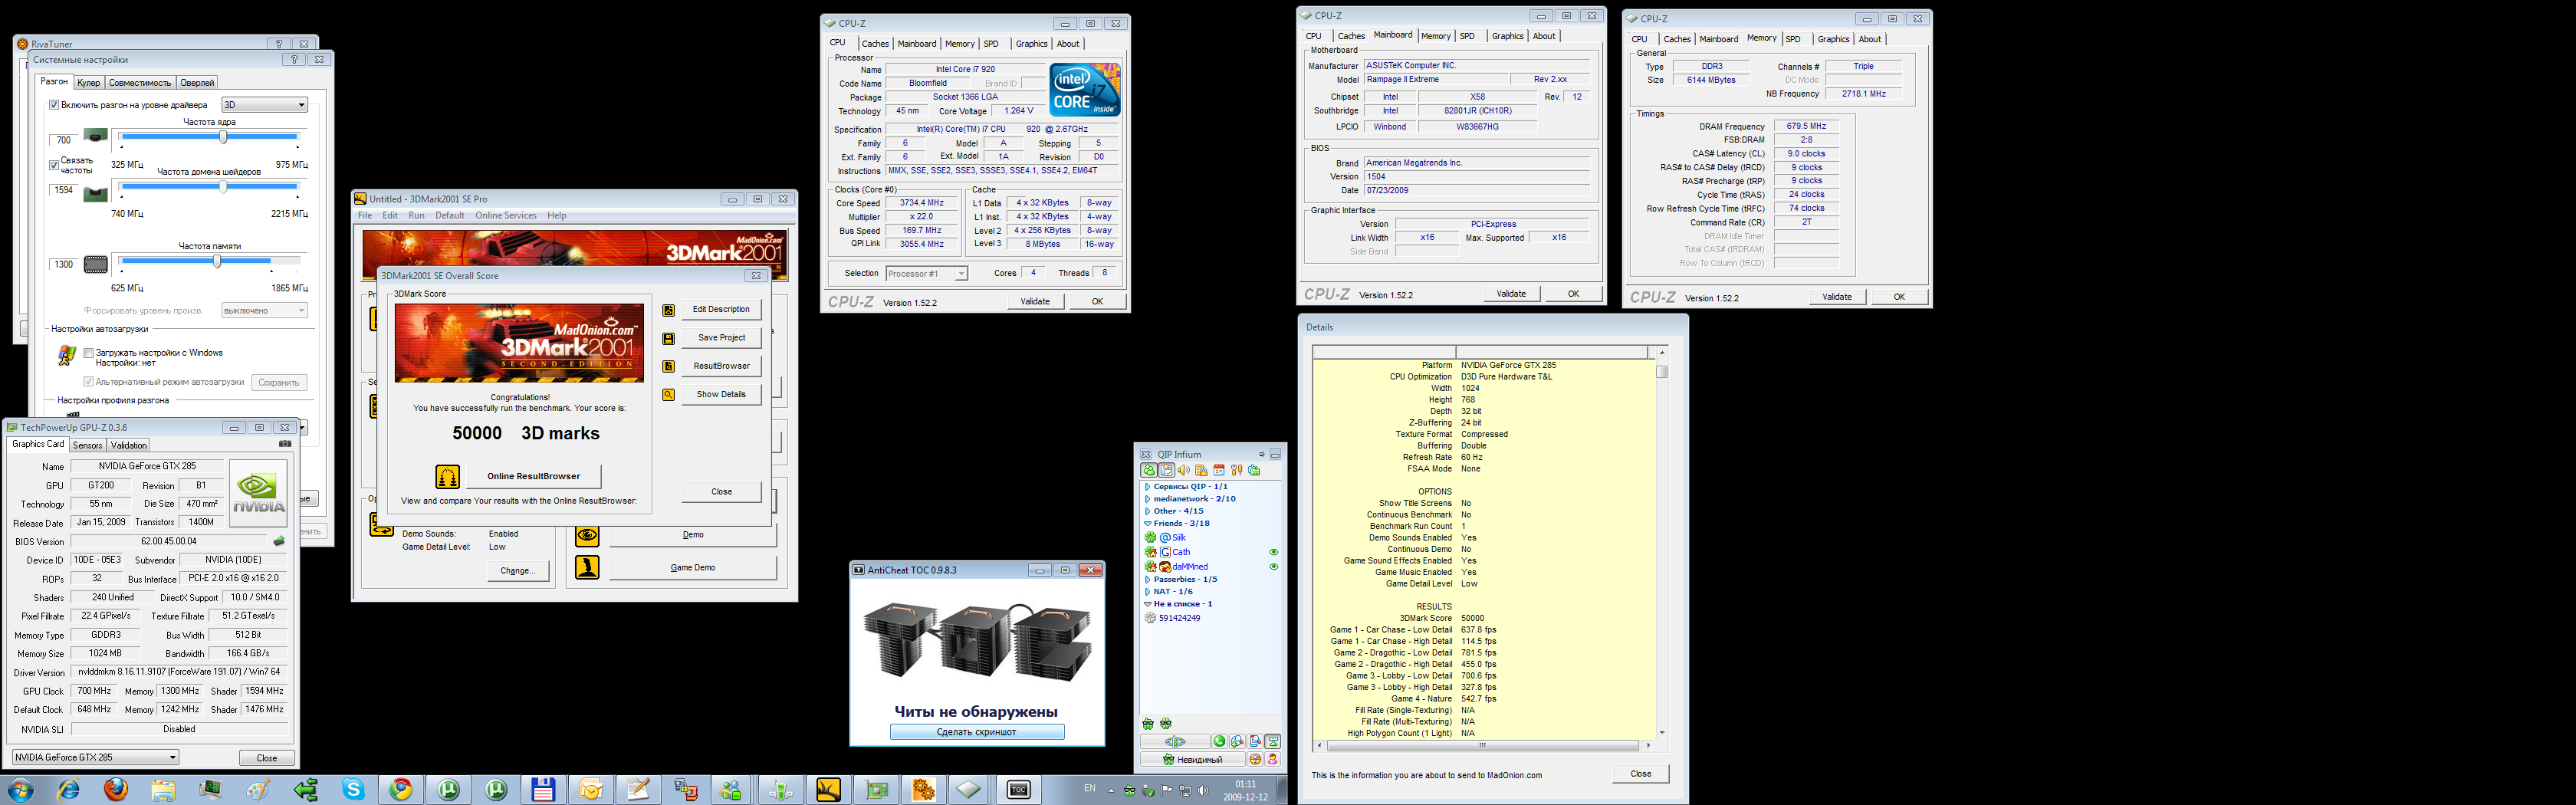Click the Edit Description icon in 3DMark score dialog
The height and width of the screenshot is (805, 2576).
(668, 310)
